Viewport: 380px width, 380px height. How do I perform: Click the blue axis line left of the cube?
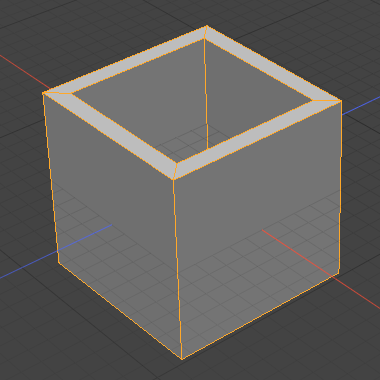[x=28, y=264]
